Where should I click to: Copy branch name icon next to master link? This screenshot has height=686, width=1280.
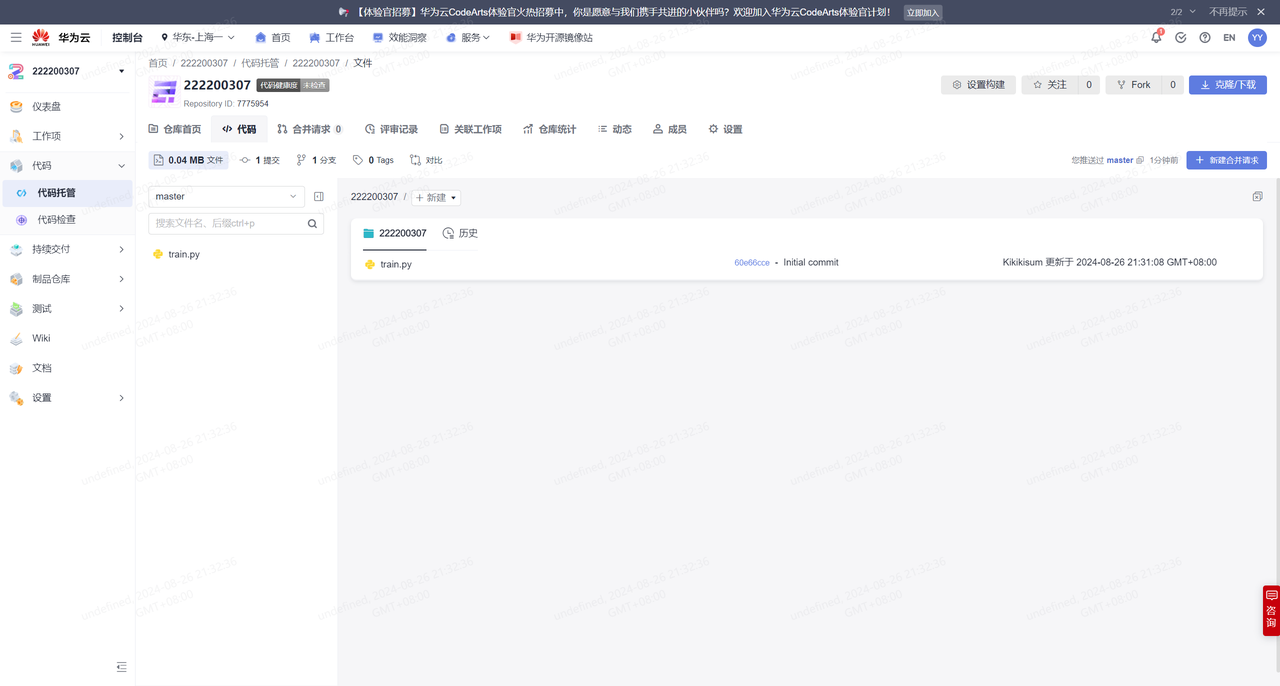coord(1140,160)
